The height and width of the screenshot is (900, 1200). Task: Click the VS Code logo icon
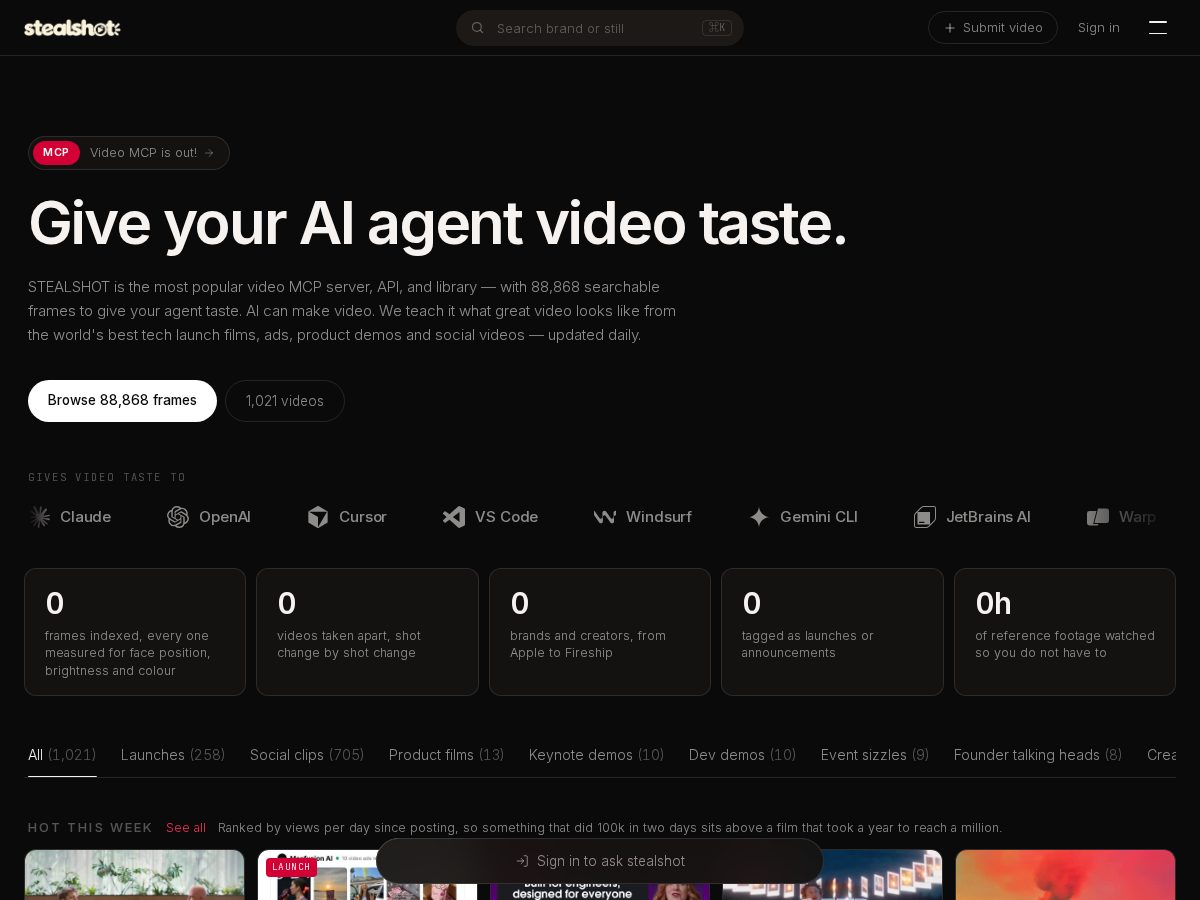click(x=454, y=517)
